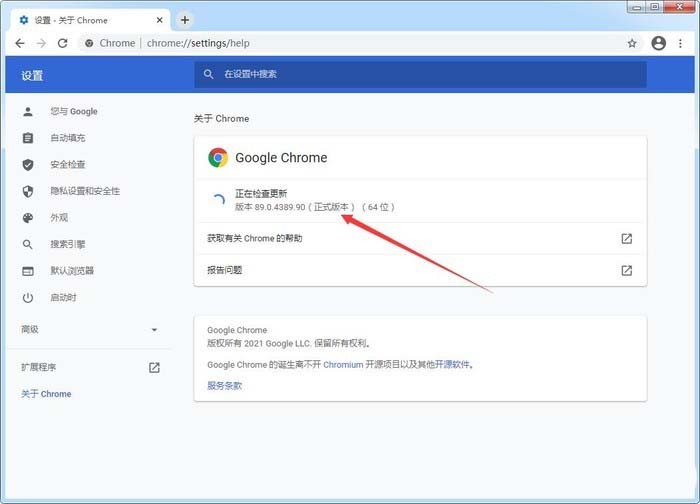Screen dimensions: 700x504
Task: Click the browser back arrow
Action: point(20,43)
